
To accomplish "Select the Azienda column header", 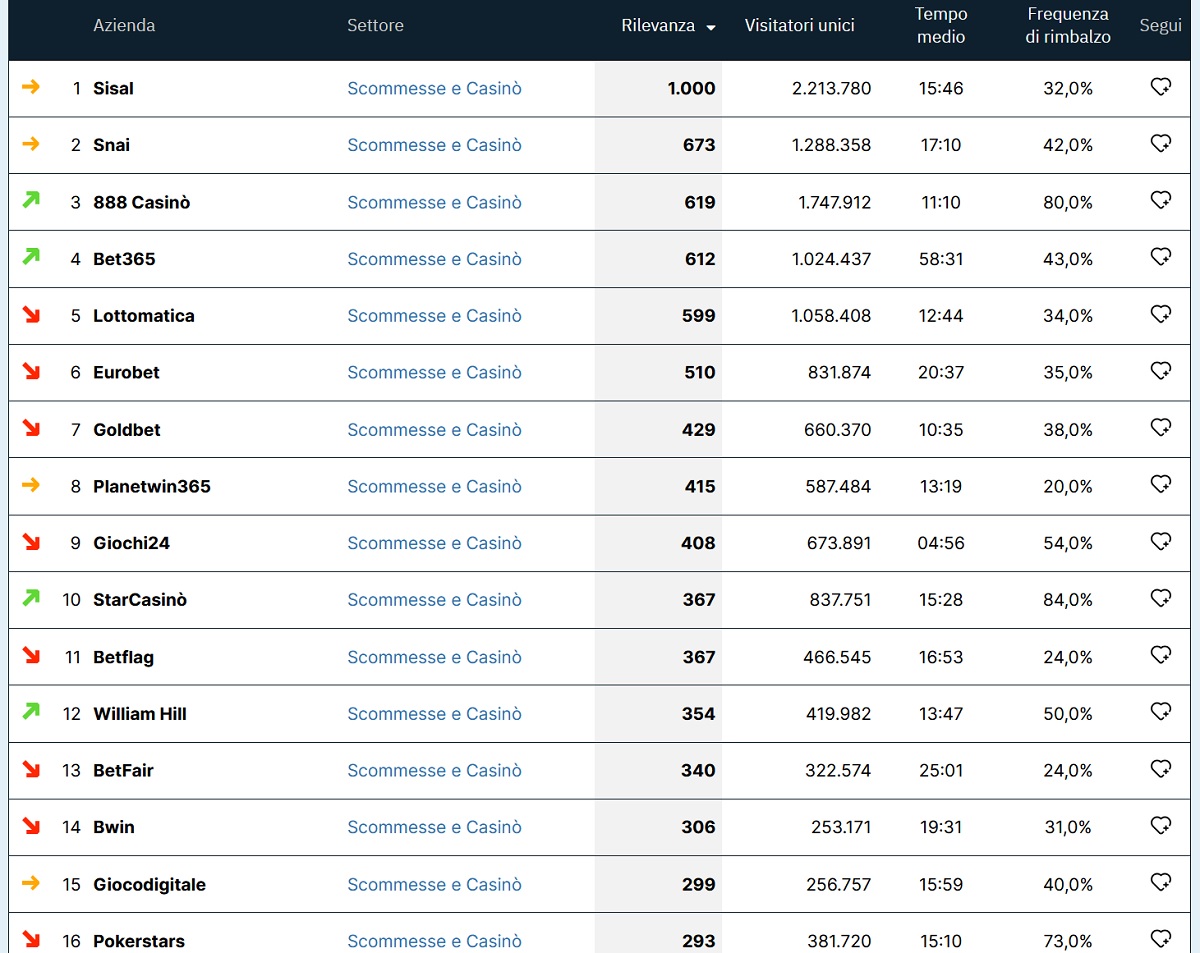I will [x=124, y=26].
